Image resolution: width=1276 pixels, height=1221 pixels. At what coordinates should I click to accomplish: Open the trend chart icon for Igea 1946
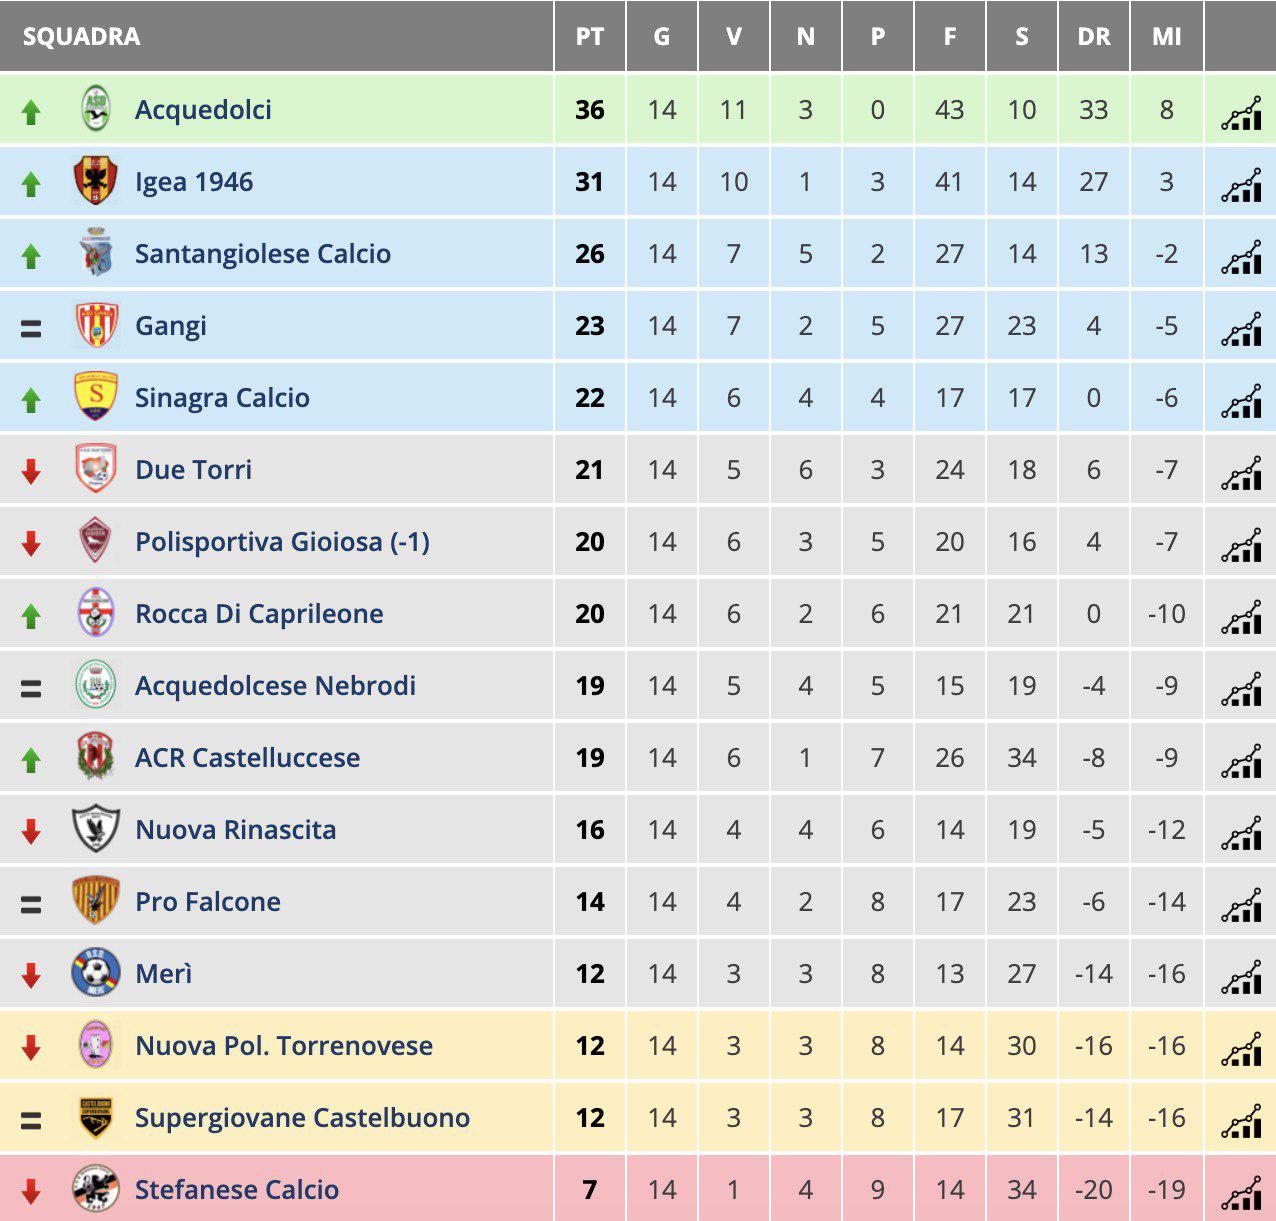[x=1241, y=186]
